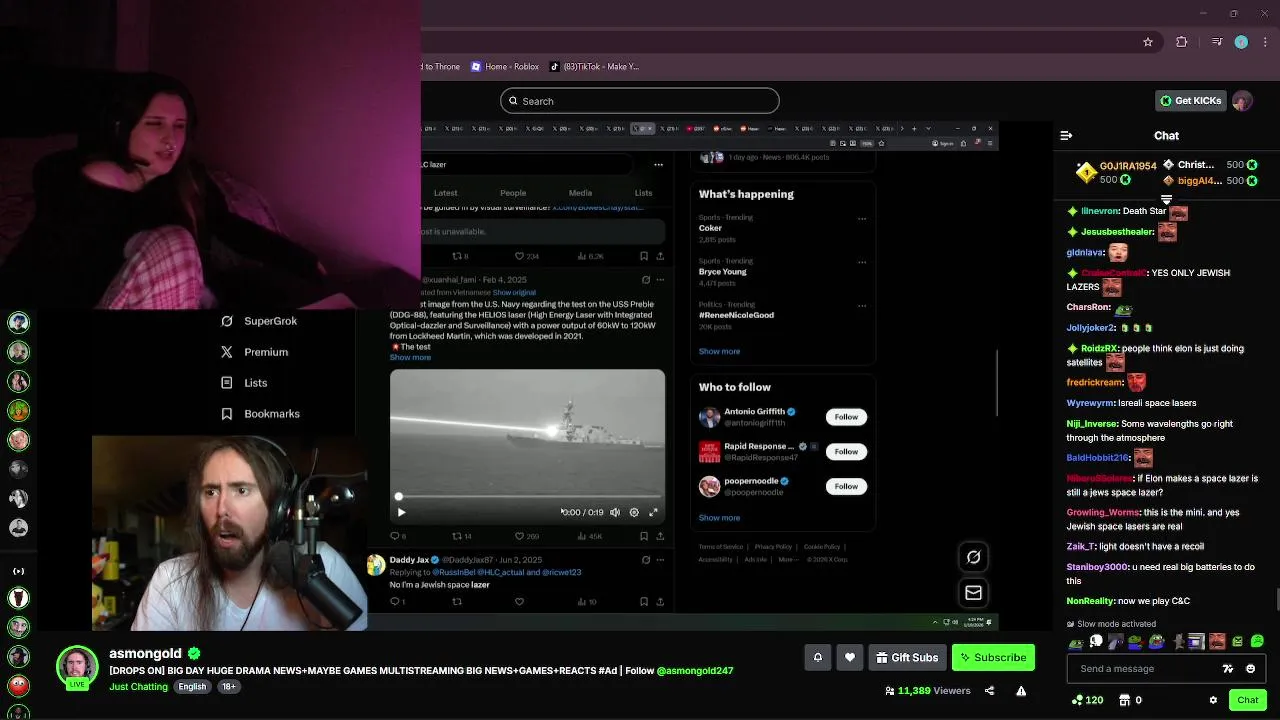Click the Kick user avatar top right
This screenshot has height=720, width=1280.
(x=1242, y=101)
